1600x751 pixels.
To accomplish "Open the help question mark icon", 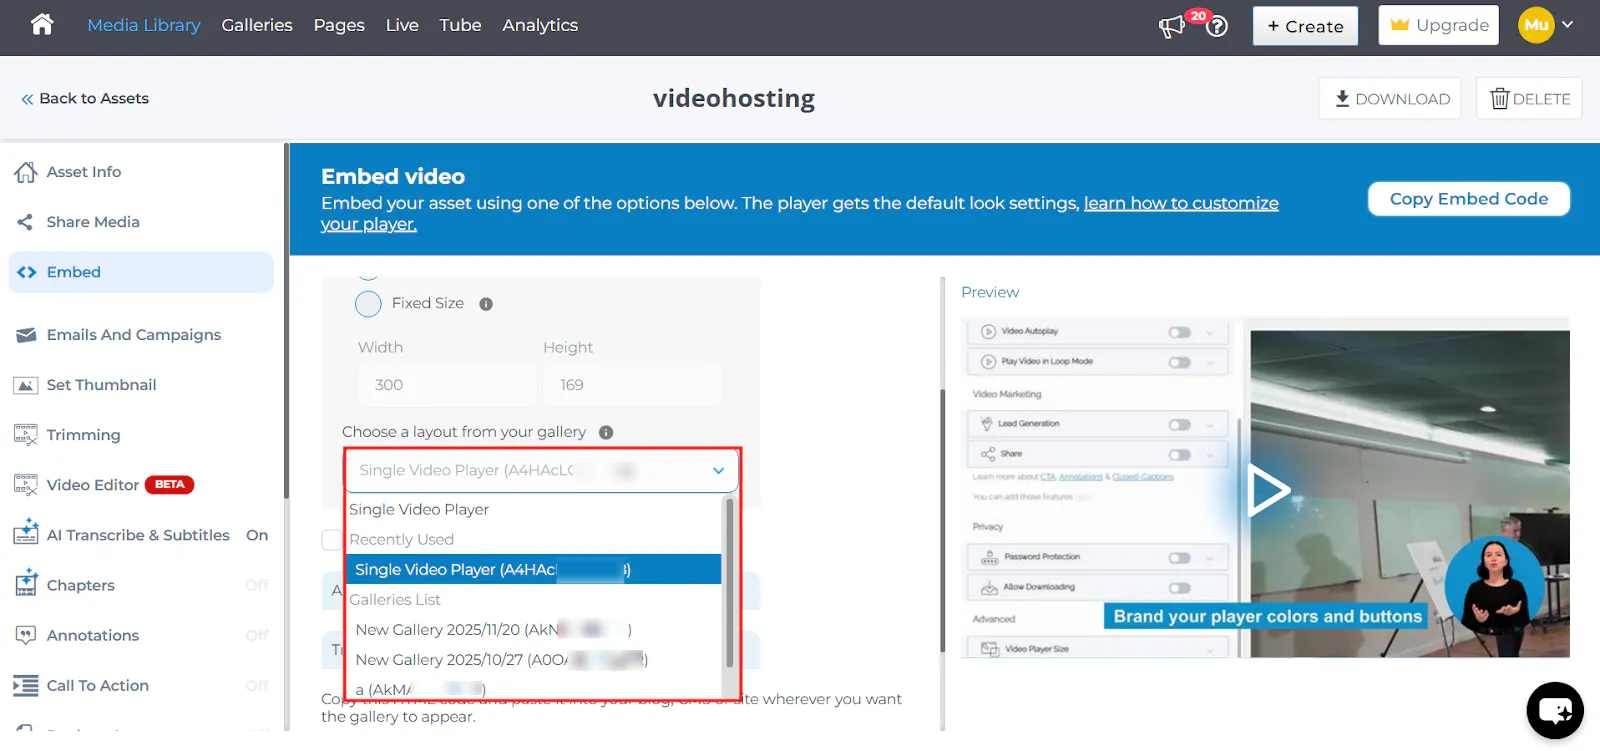I will tap(1217, 27).
